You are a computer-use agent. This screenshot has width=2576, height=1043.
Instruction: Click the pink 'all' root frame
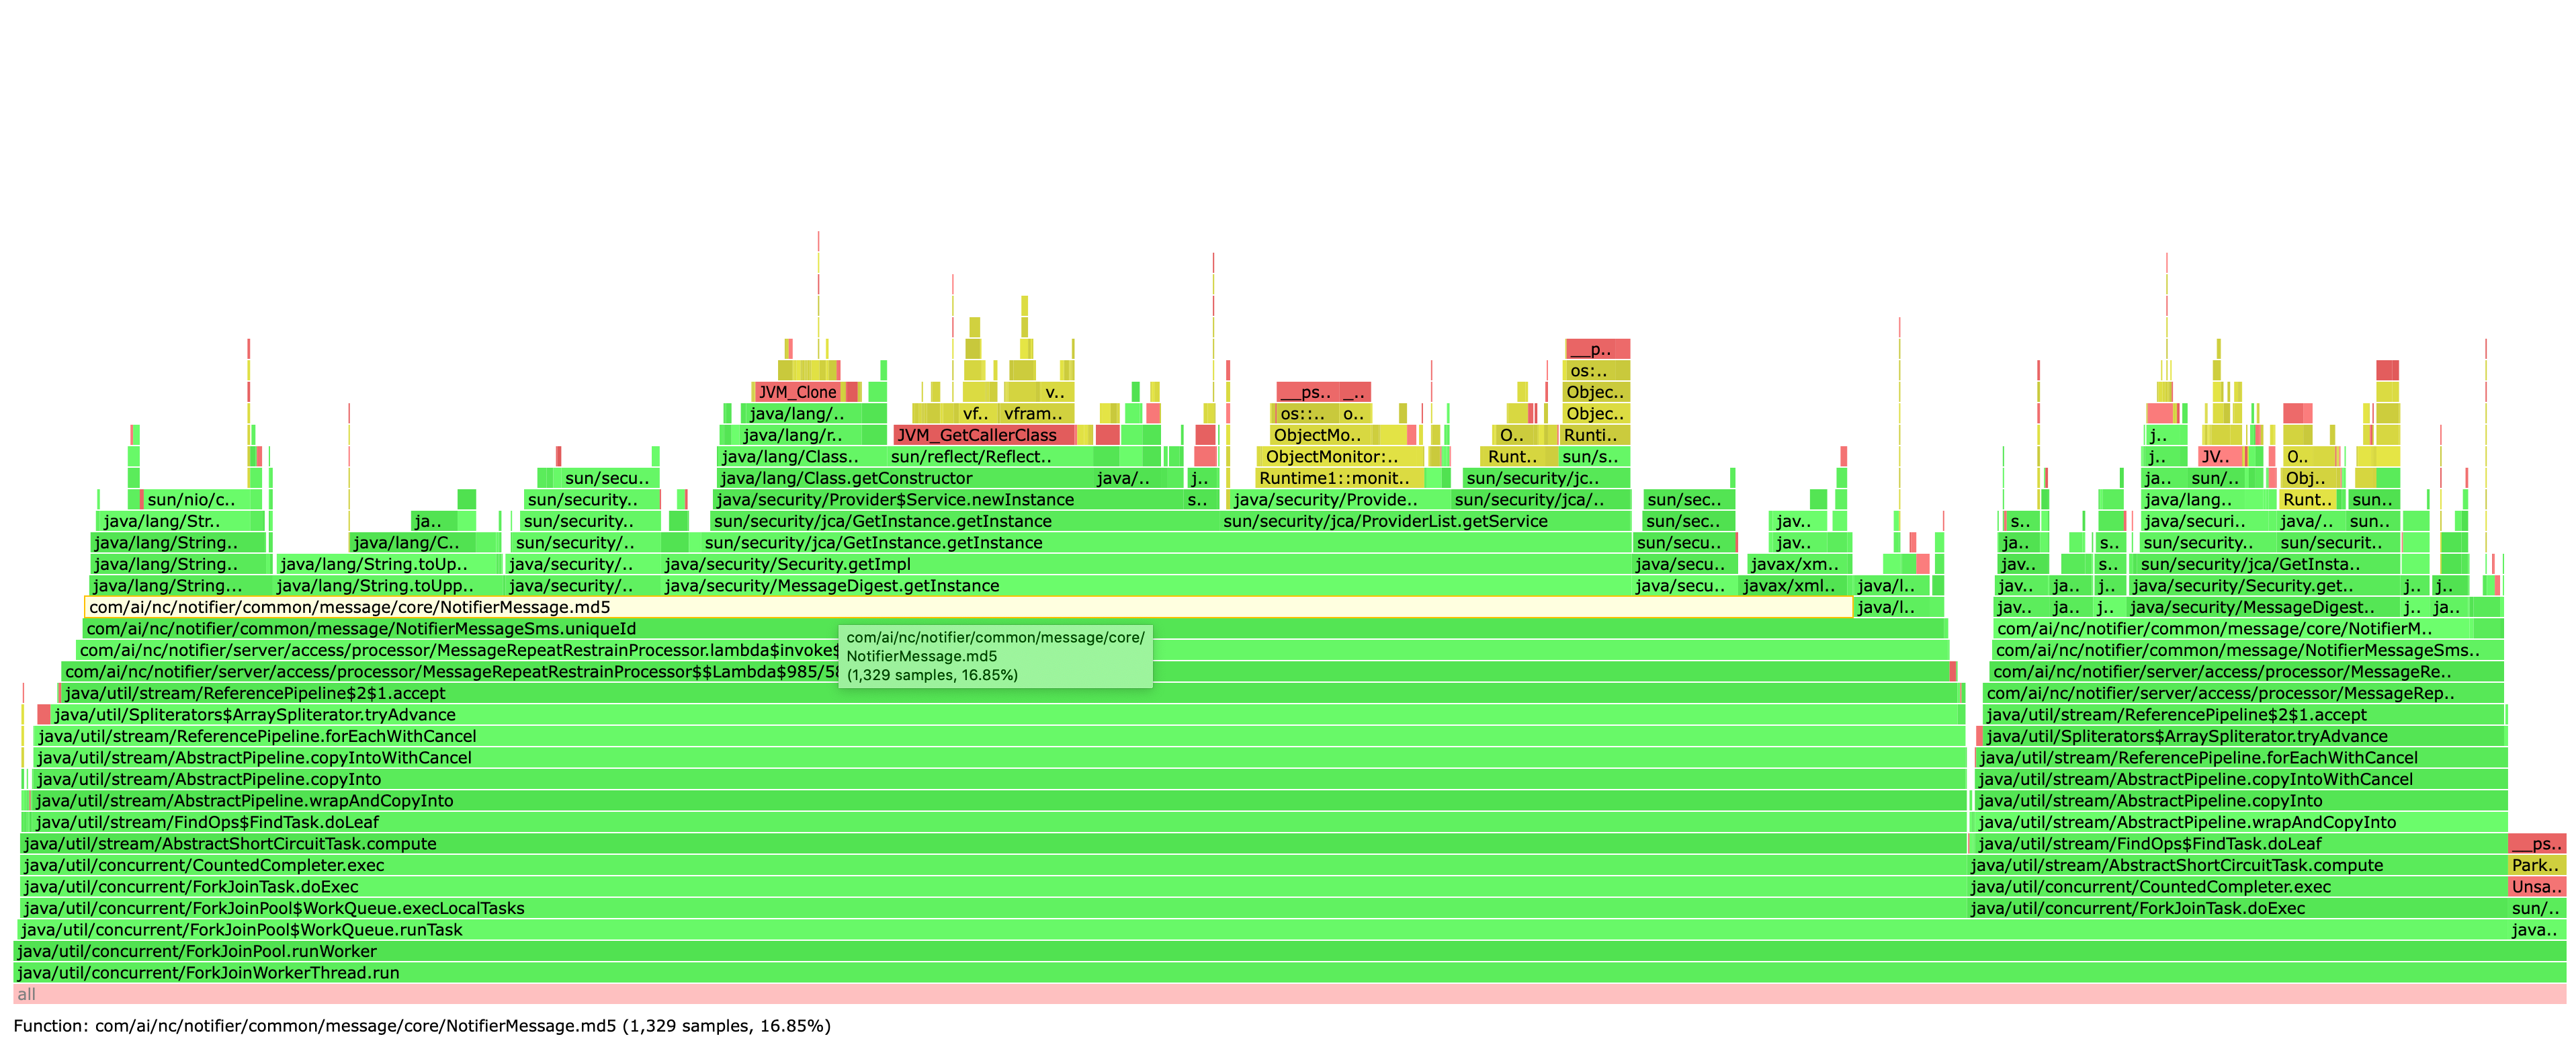(1289, 994)
